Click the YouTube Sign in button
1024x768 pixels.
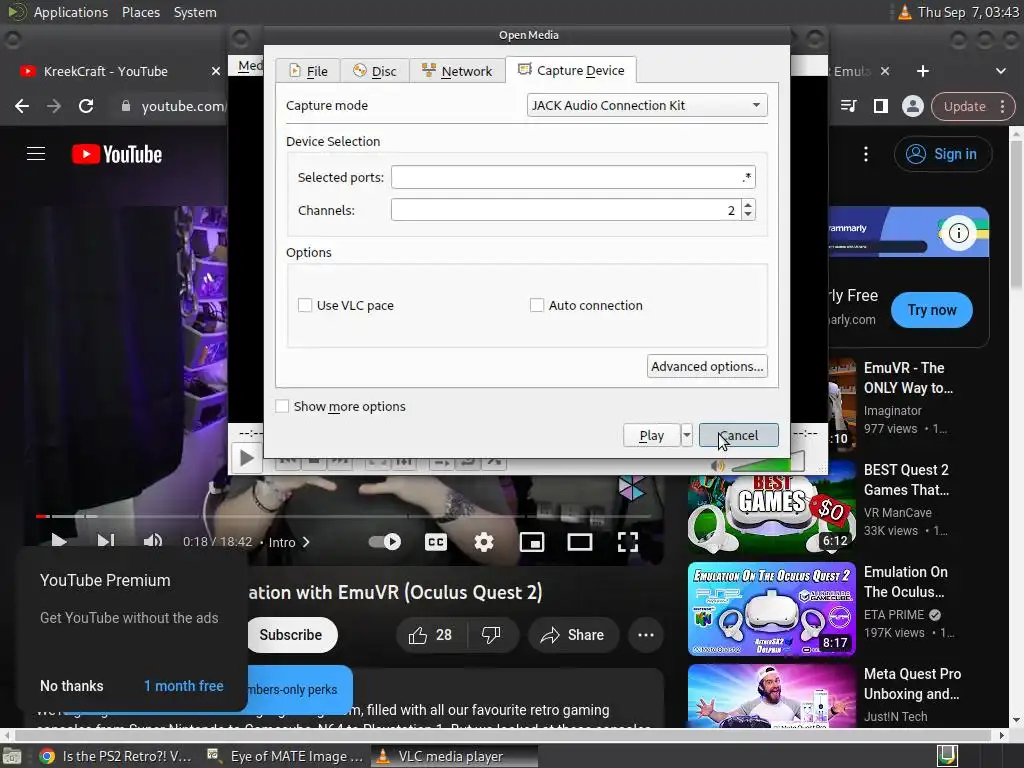click(x=942, y=154)
